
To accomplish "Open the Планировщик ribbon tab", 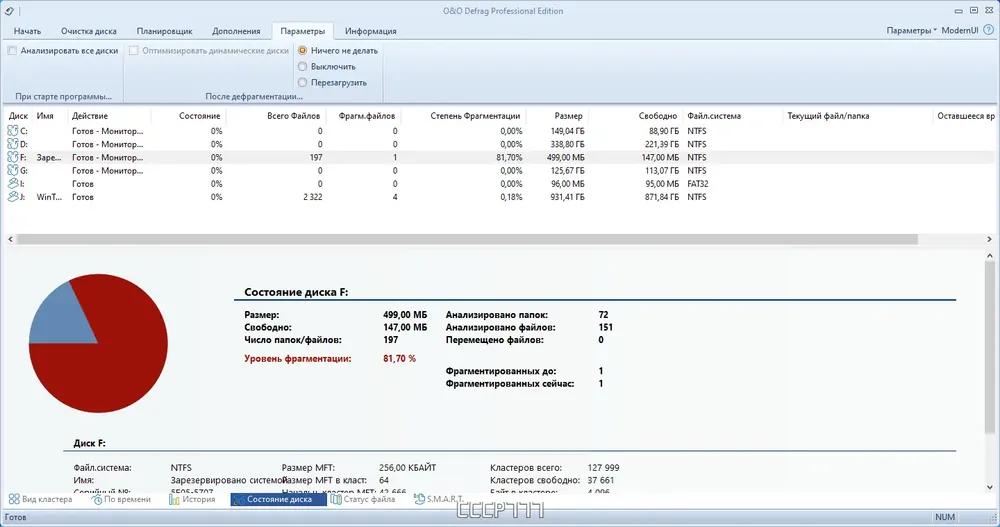I will click(165, 31).
